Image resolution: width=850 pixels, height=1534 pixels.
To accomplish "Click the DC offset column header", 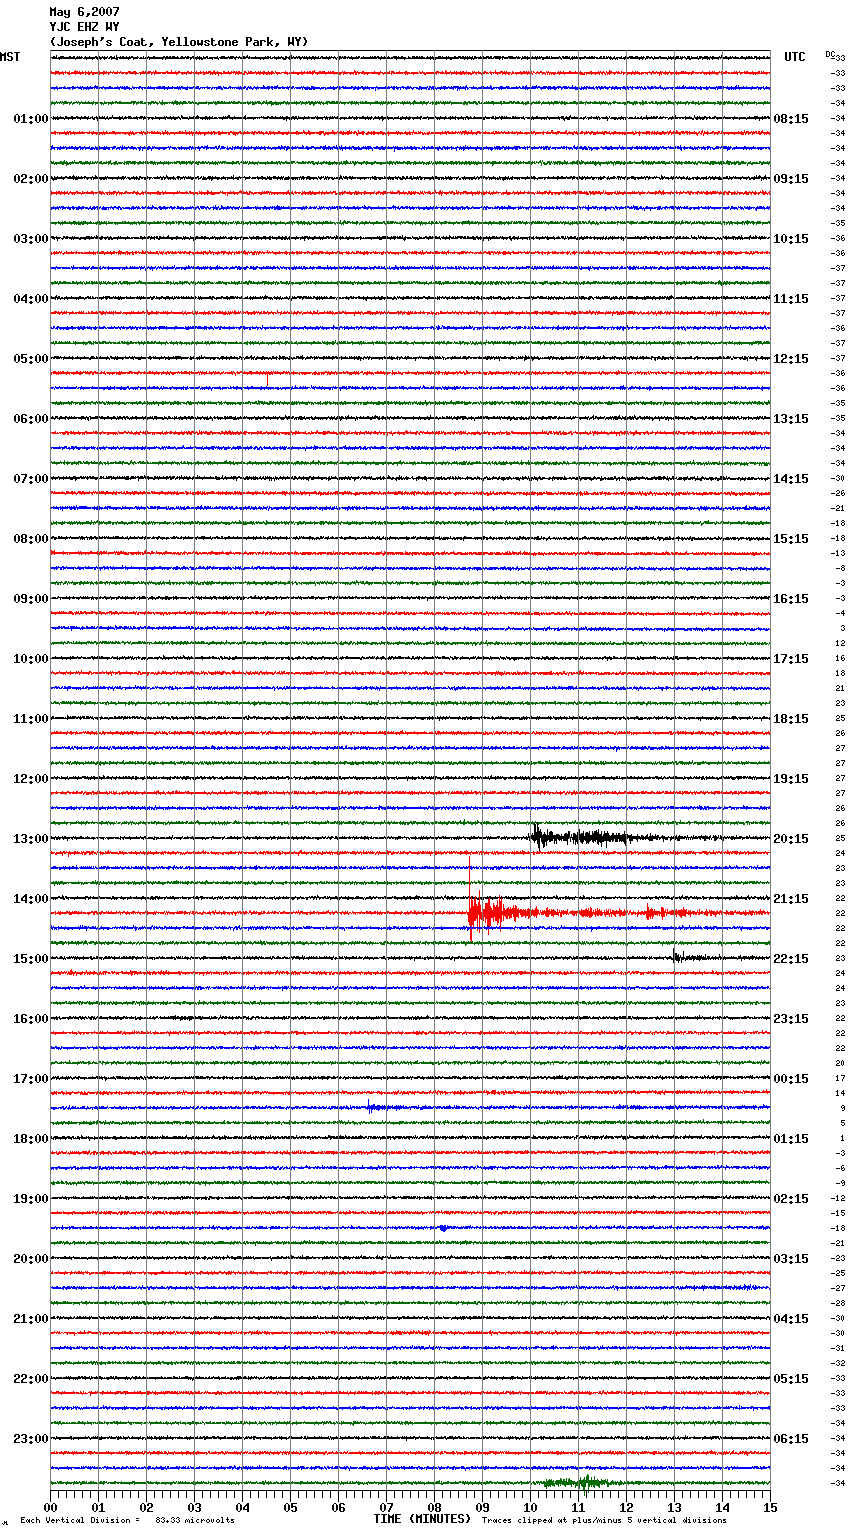I will (x=830, y=54).
